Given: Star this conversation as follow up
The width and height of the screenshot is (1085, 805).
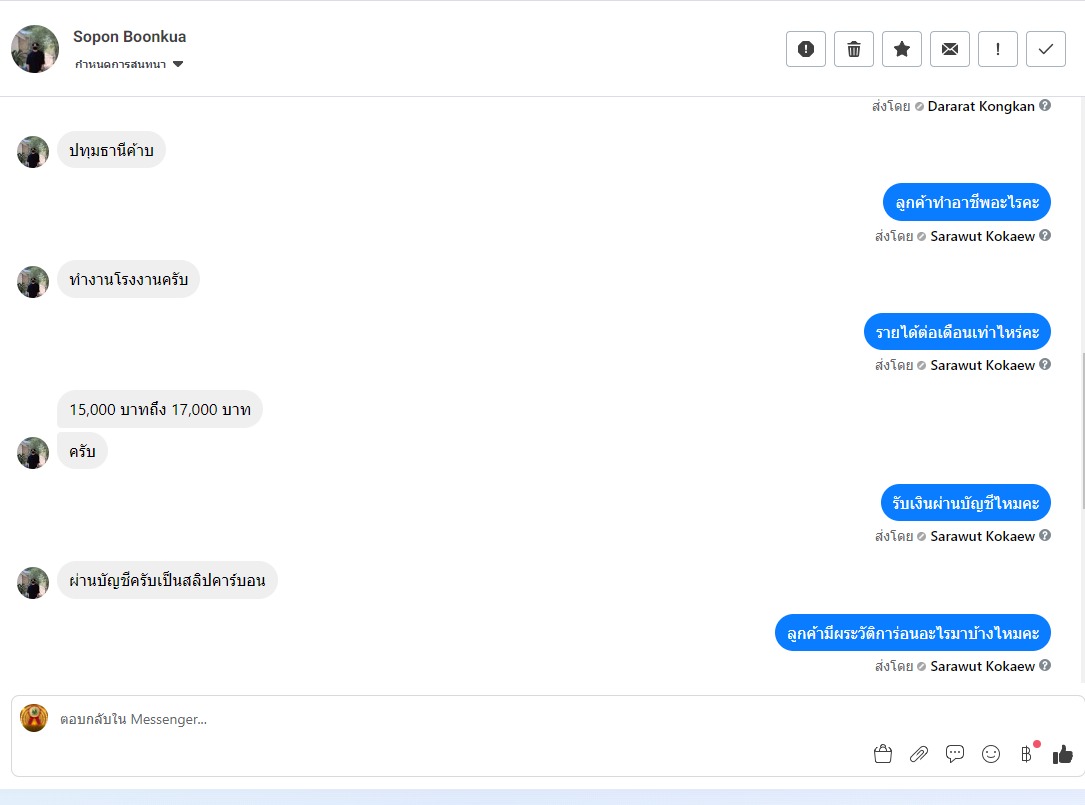Looking at the screenshot, I should [x=902, y=49].
